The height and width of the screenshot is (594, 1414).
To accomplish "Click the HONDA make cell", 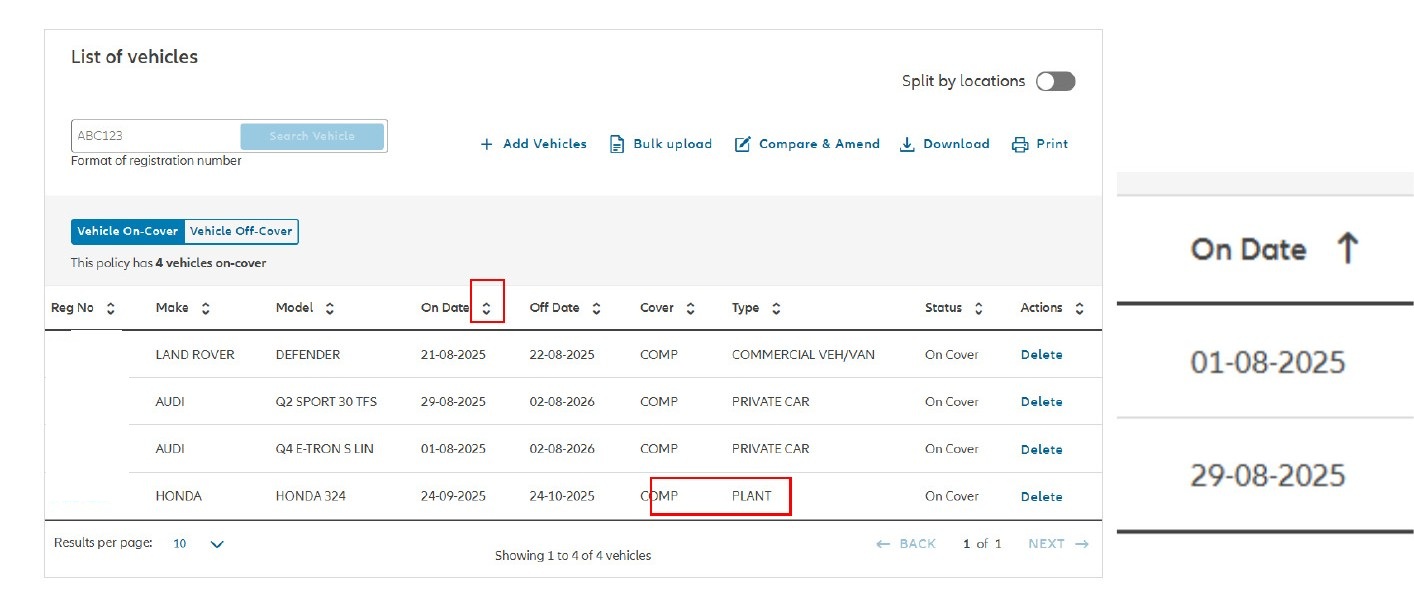I will 179,496.
